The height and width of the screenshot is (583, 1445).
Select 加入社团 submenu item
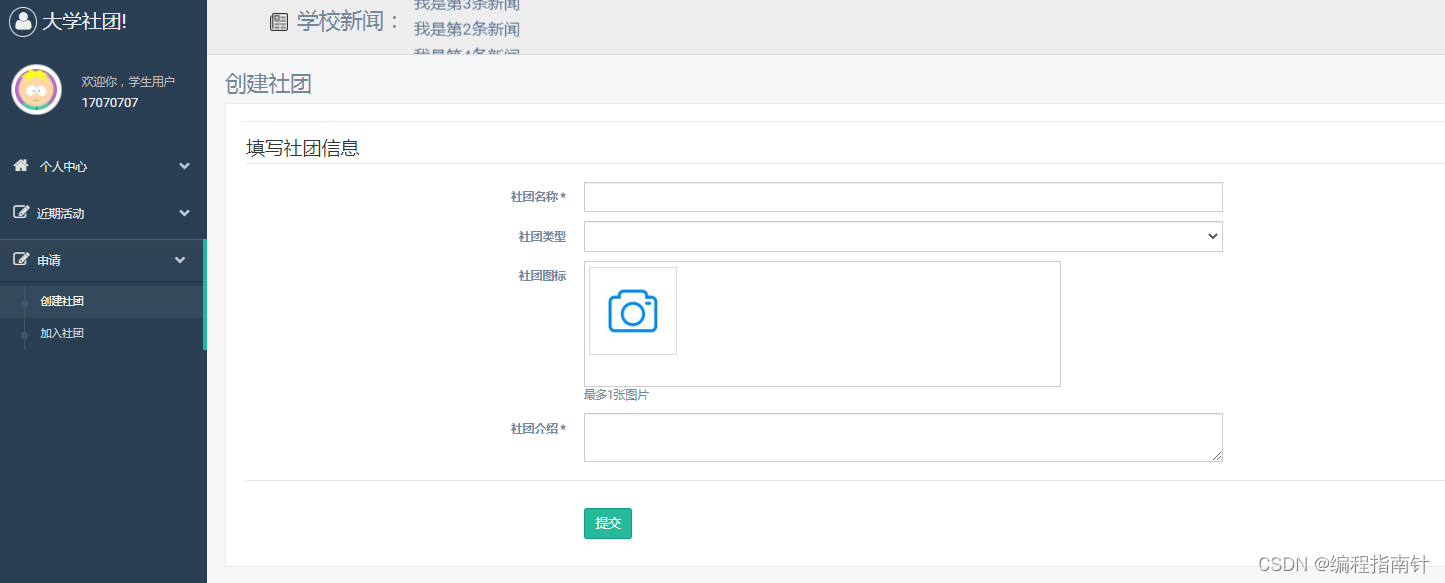(x=62, y=333)
